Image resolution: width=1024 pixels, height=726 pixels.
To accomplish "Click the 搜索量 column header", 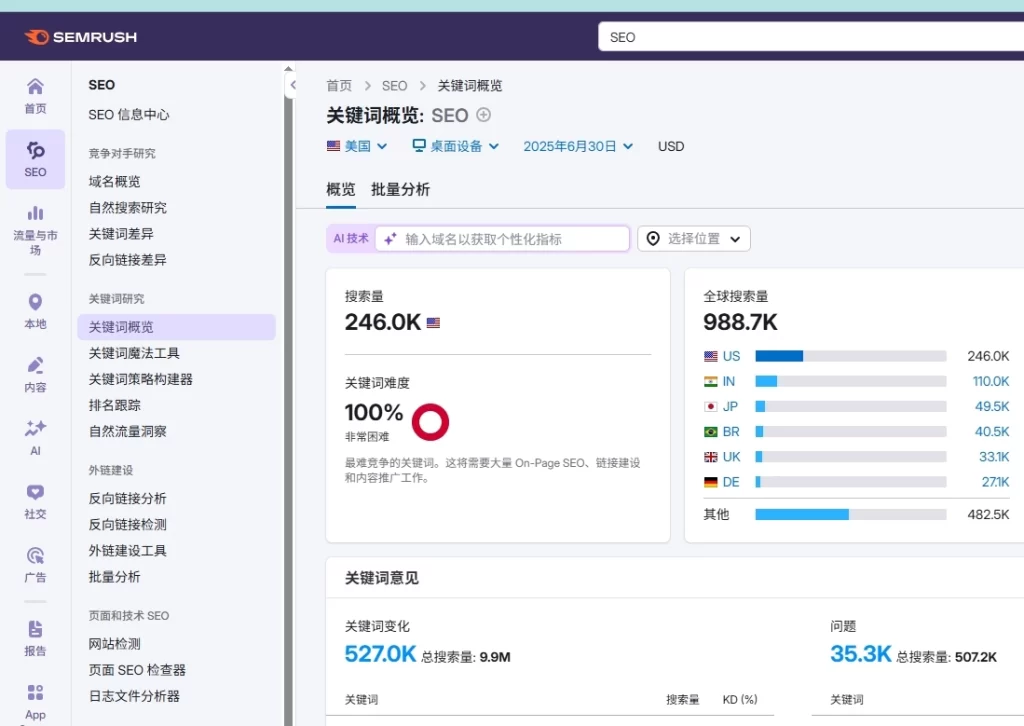I will click(x=682, y=700).
